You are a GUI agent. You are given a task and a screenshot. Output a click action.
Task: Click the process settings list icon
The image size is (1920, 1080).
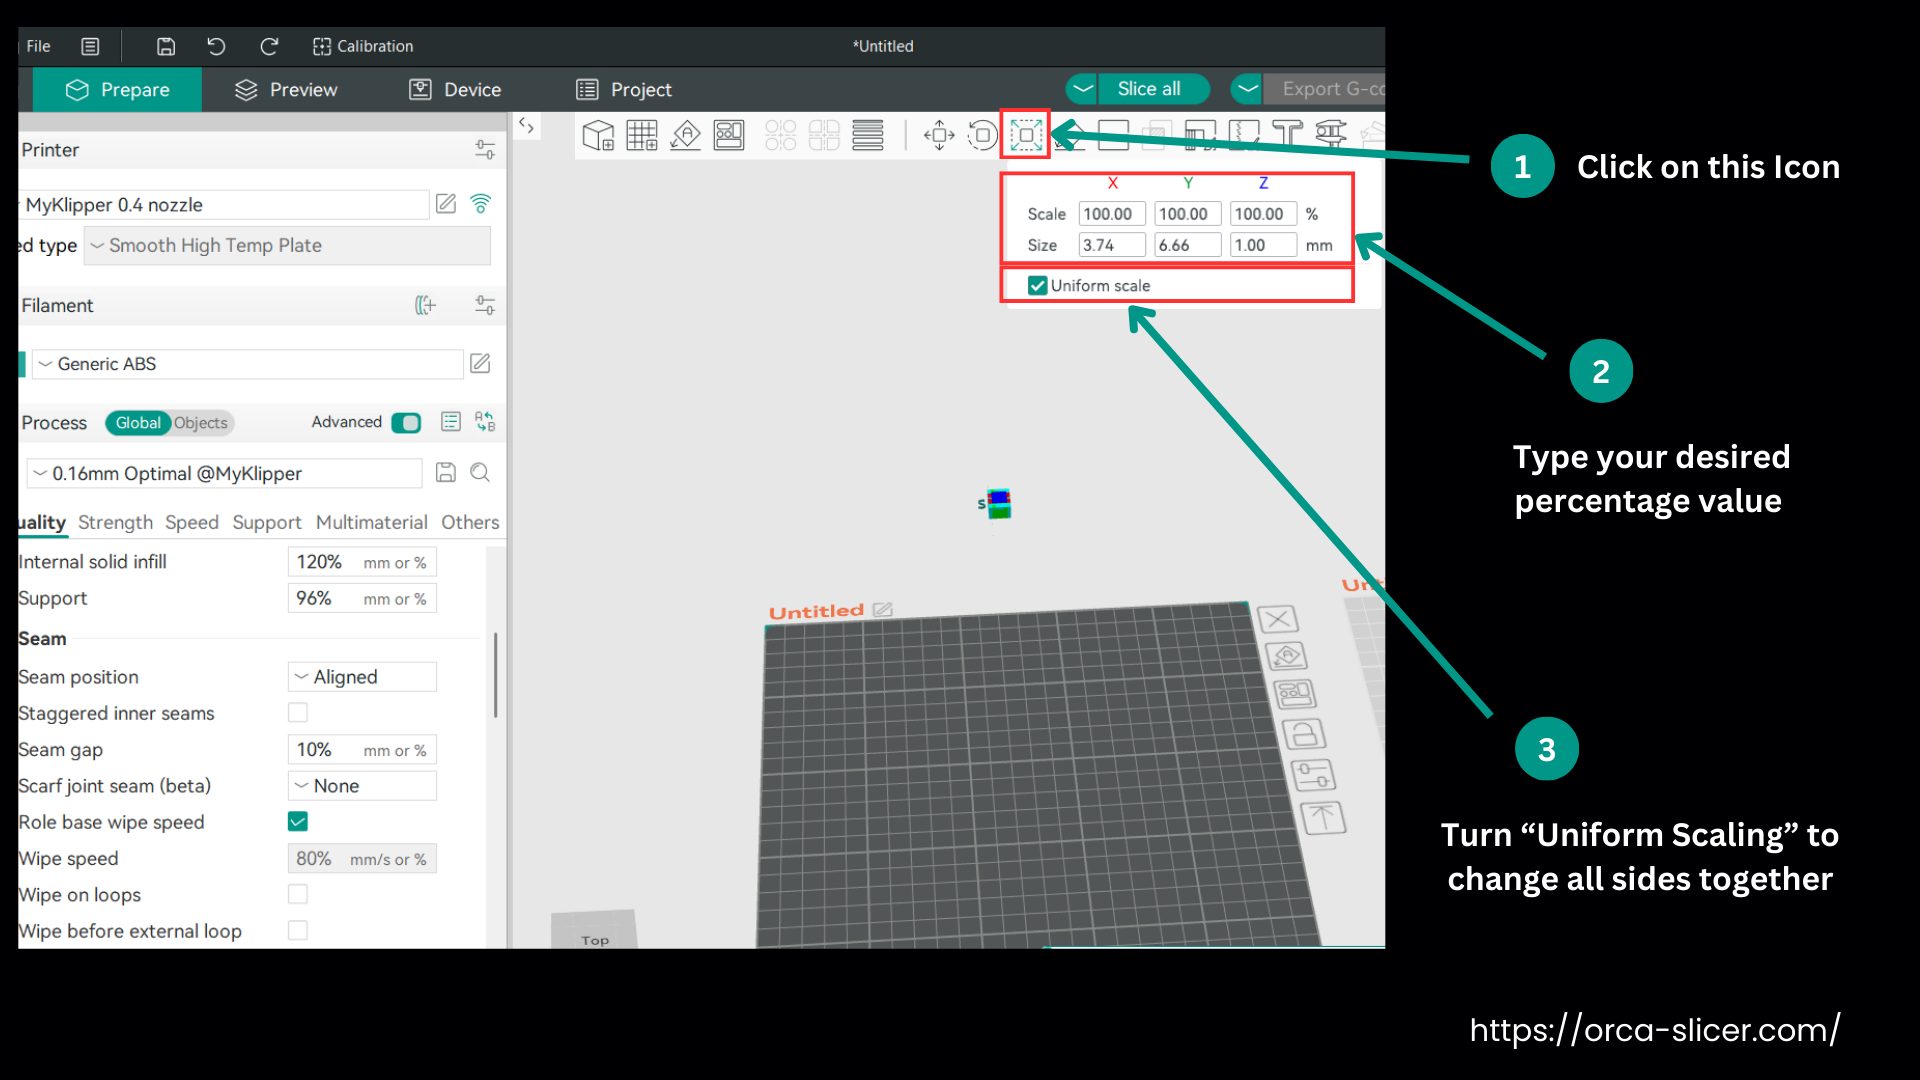click(451, 422)
